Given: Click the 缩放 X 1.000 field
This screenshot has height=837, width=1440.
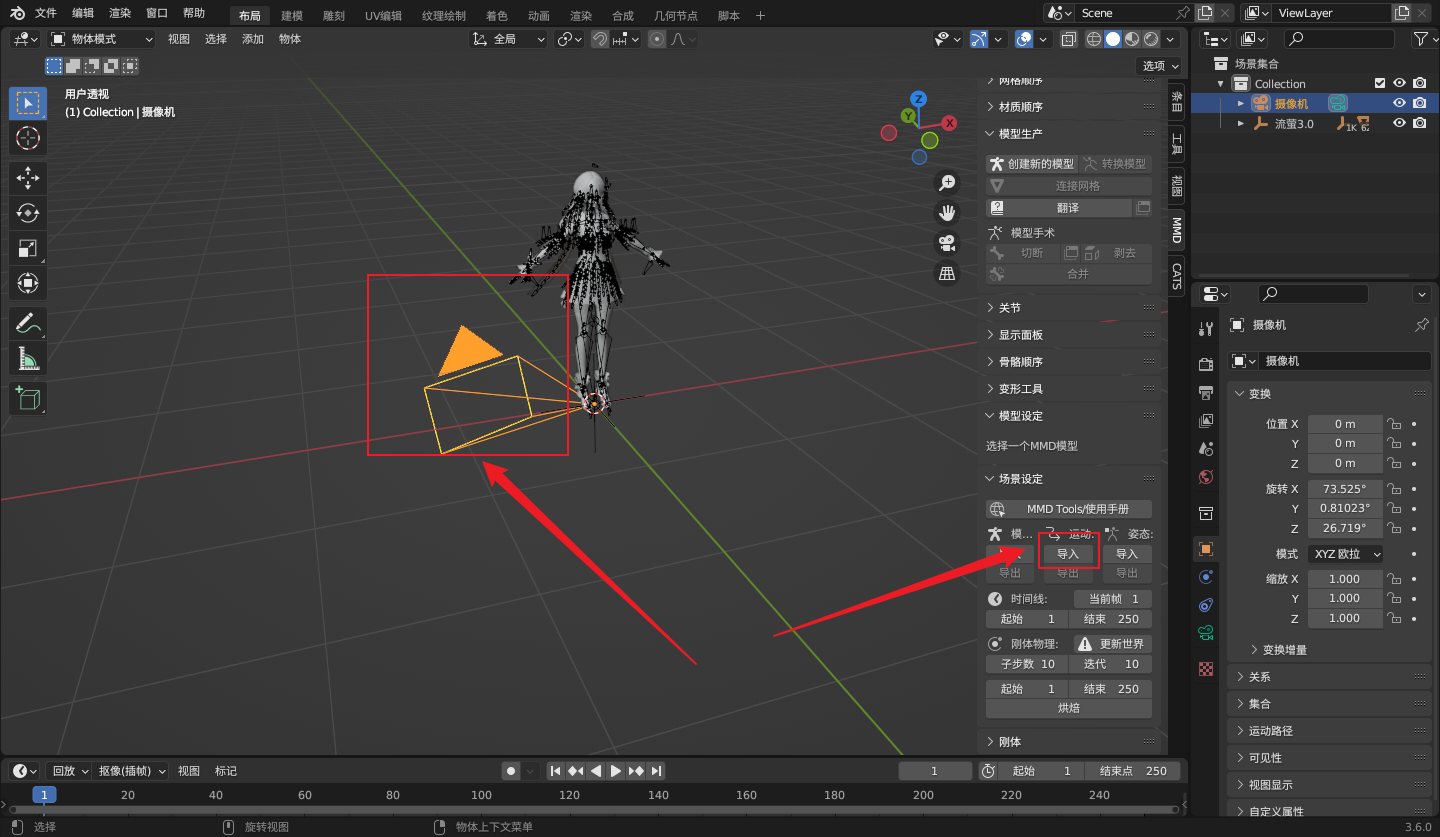Looking at the screenshot, I should [1345, 579].
